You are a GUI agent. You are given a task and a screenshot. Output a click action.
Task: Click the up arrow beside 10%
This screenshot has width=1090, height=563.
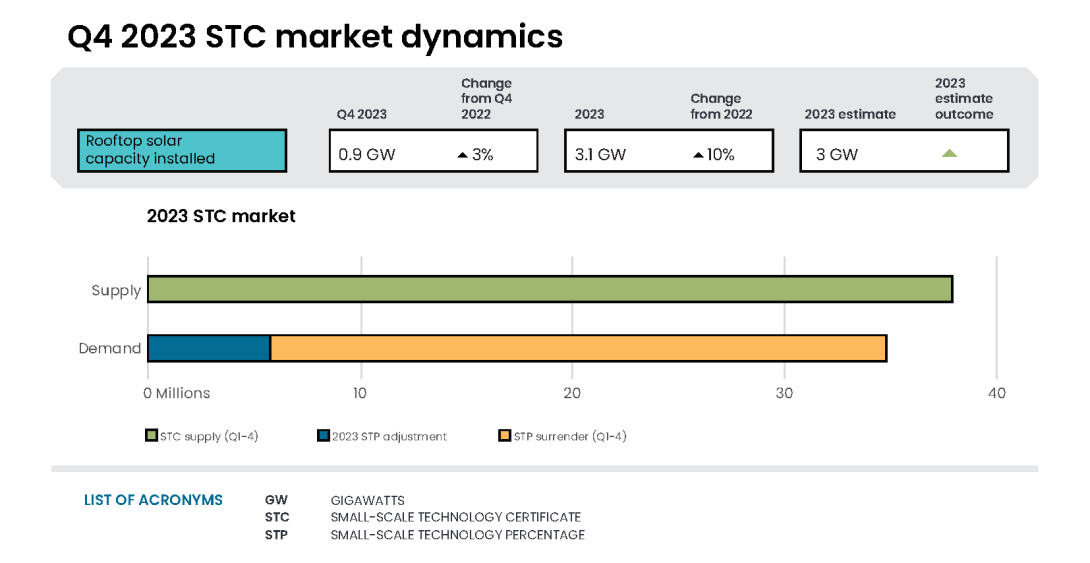tap(698, 155)
